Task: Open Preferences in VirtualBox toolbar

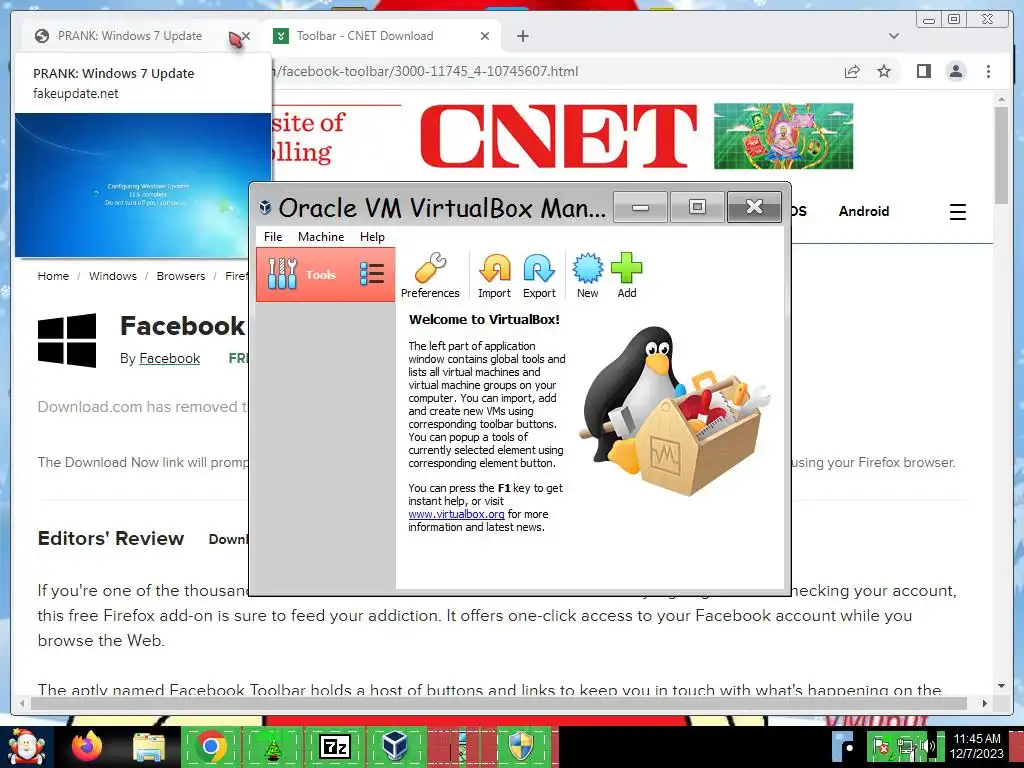Action: pyautogui.click(x=430, y=275)
